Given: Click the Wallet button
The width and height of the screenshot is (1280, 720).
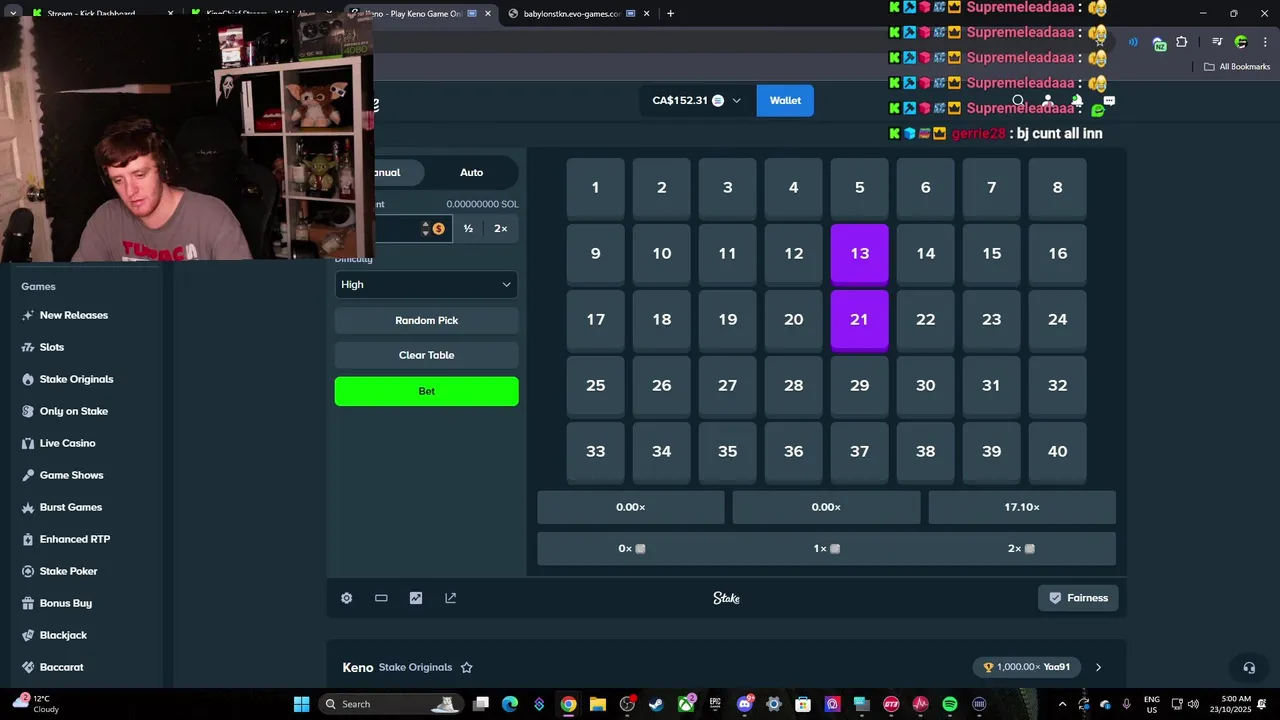Looking at the screenshot, I should (x=785, y=101).
